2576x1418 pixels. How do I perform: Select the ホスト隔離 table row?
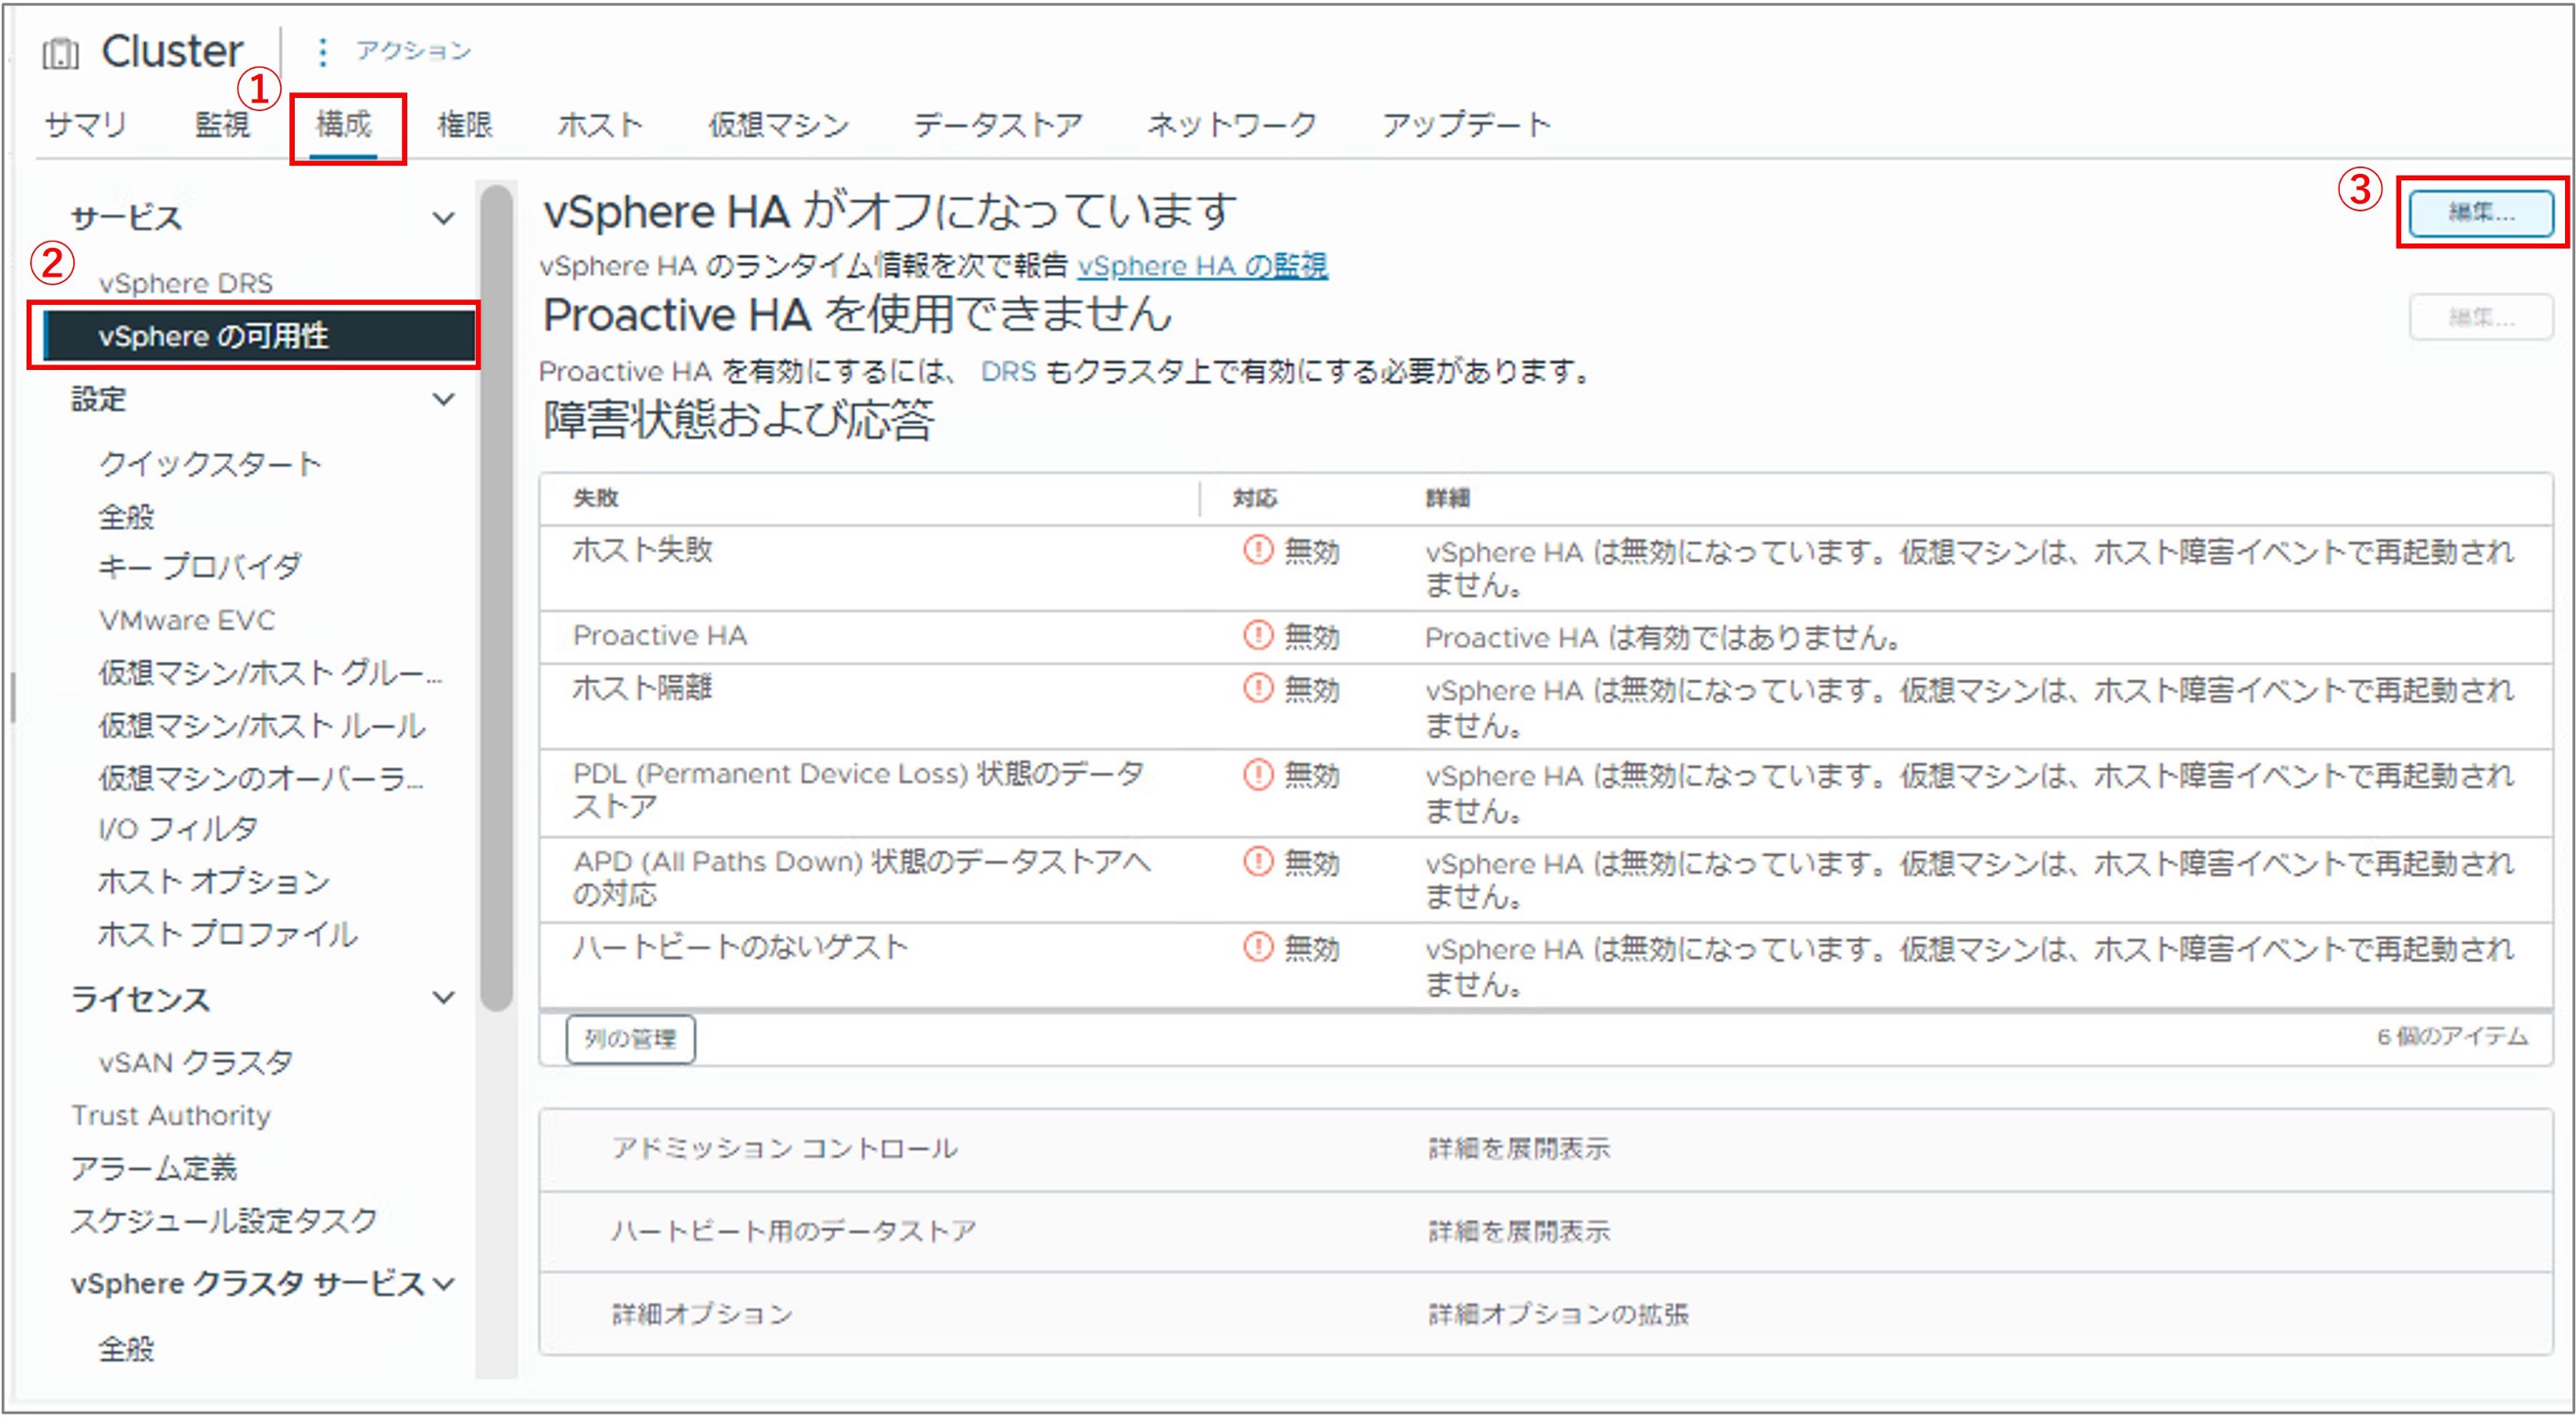[1546, 707]
